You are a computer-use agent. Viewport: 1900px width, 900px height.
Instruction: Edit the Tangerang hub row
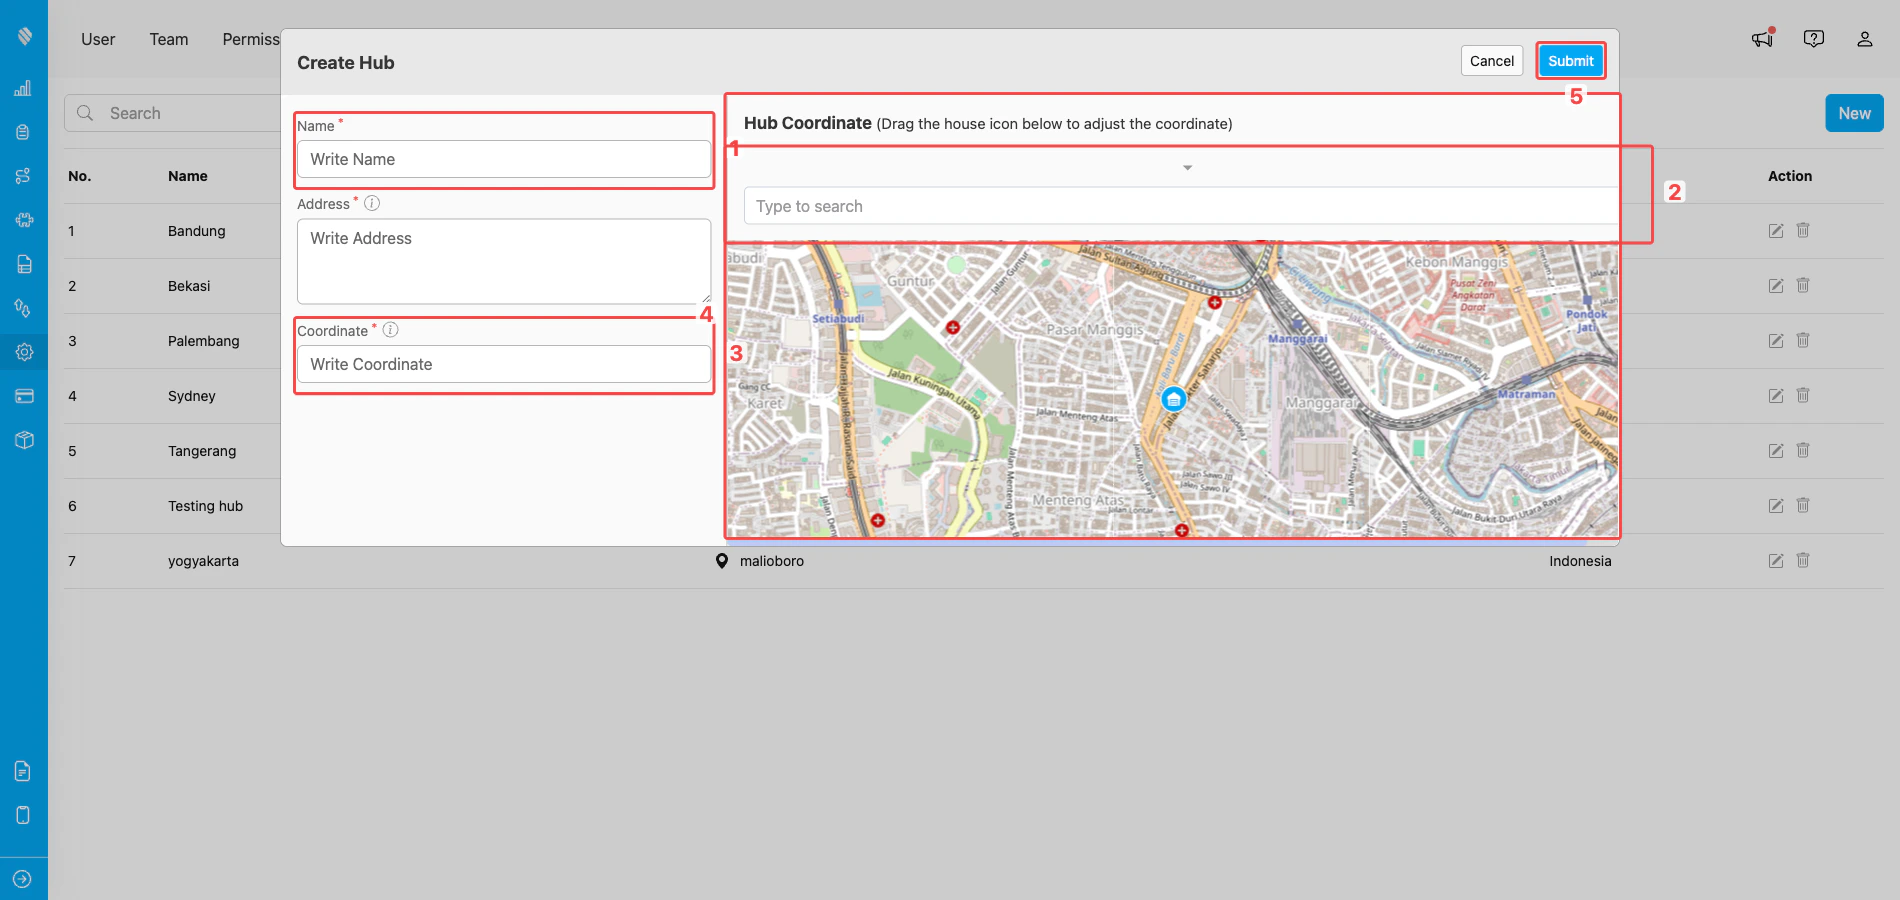point(1776,451)
